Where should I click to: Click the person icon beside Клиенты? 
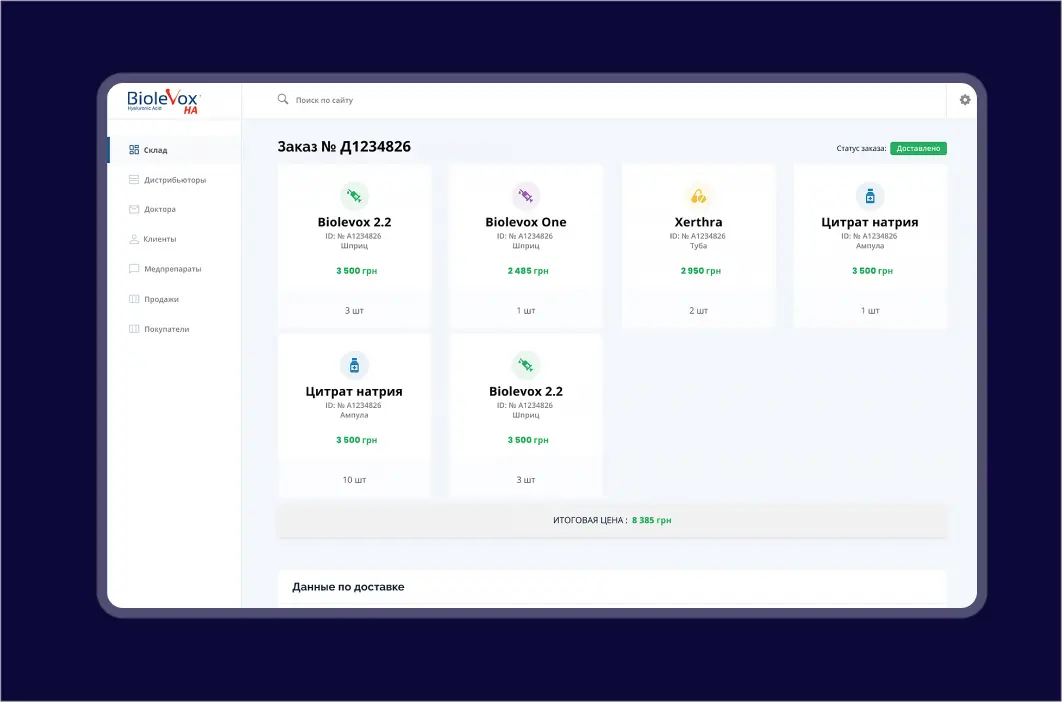point(134,239)
